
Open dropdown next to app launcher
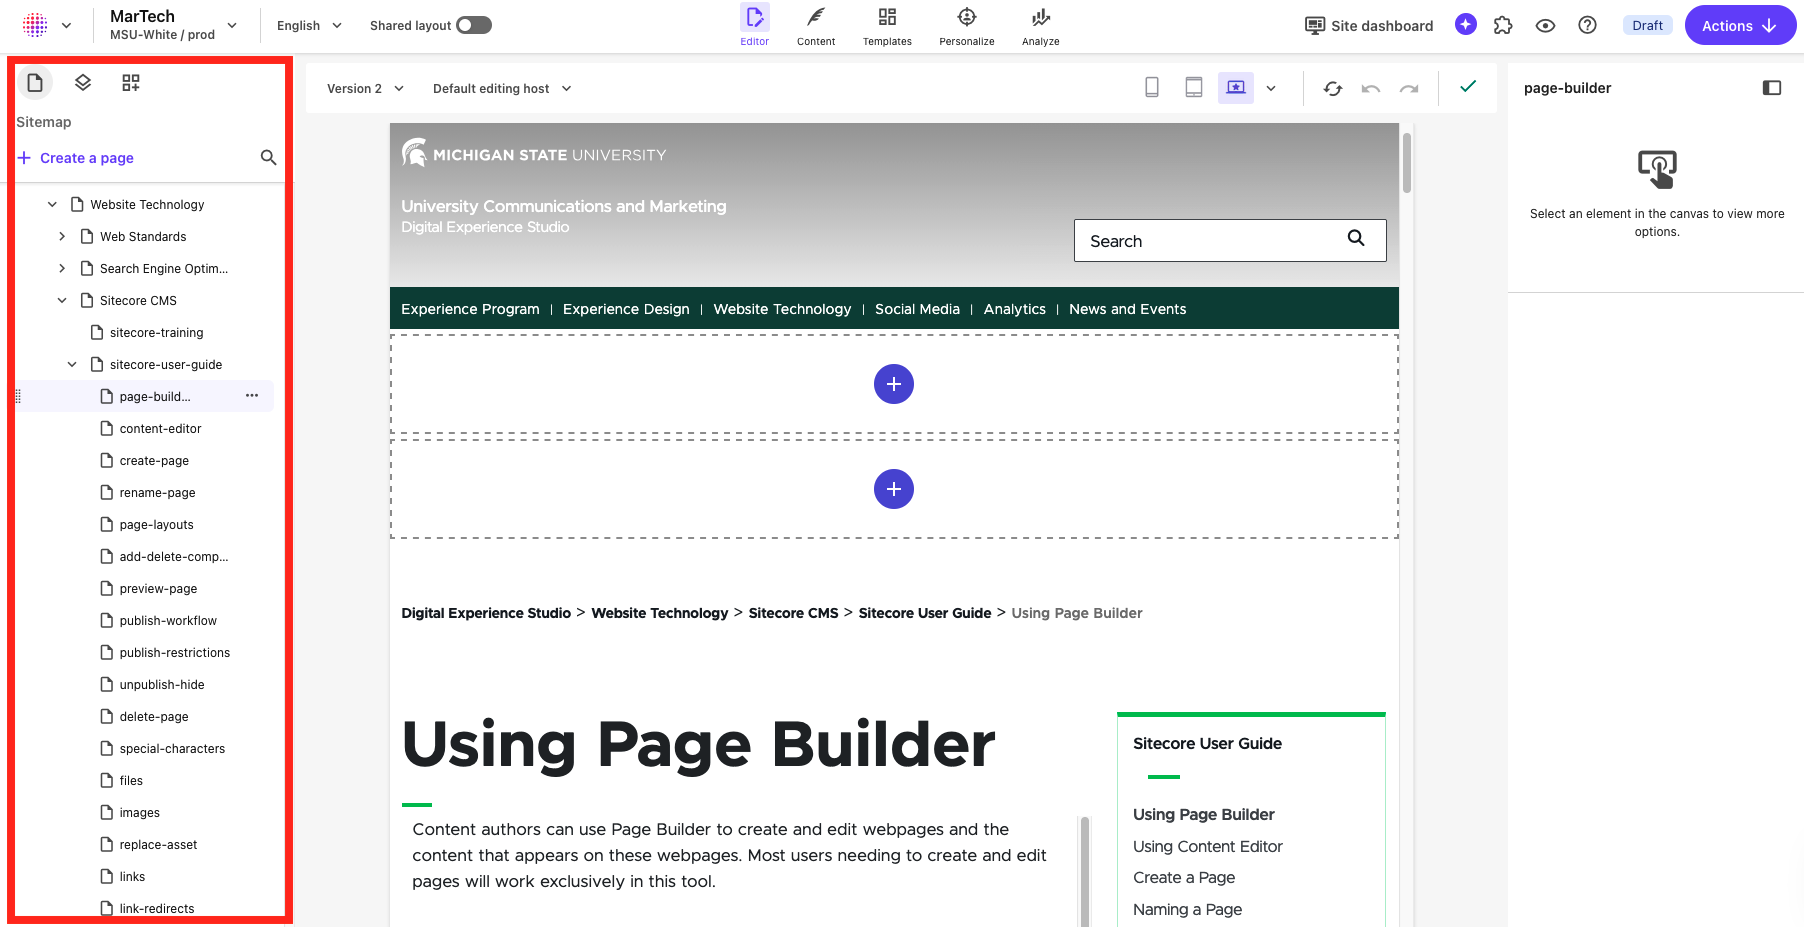coord(66,25)
